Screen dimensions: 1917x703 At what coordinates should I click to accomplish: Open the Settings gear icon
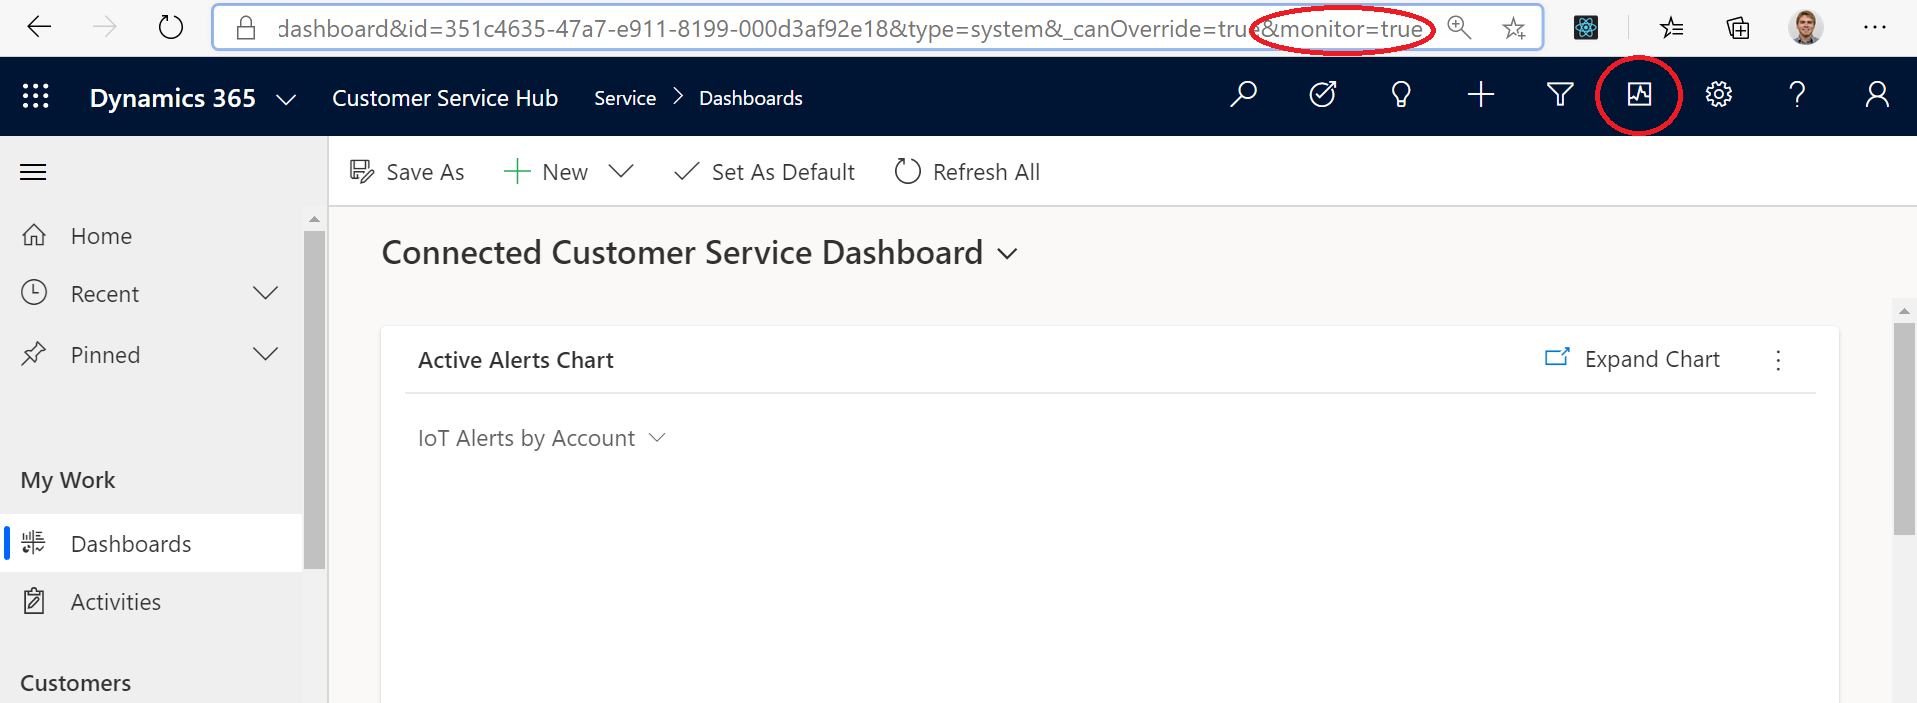point(1718,95)
